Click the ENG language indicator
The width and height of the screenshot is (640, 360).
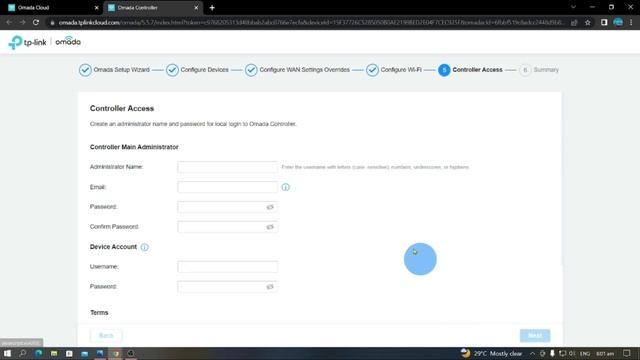(585, 353)
